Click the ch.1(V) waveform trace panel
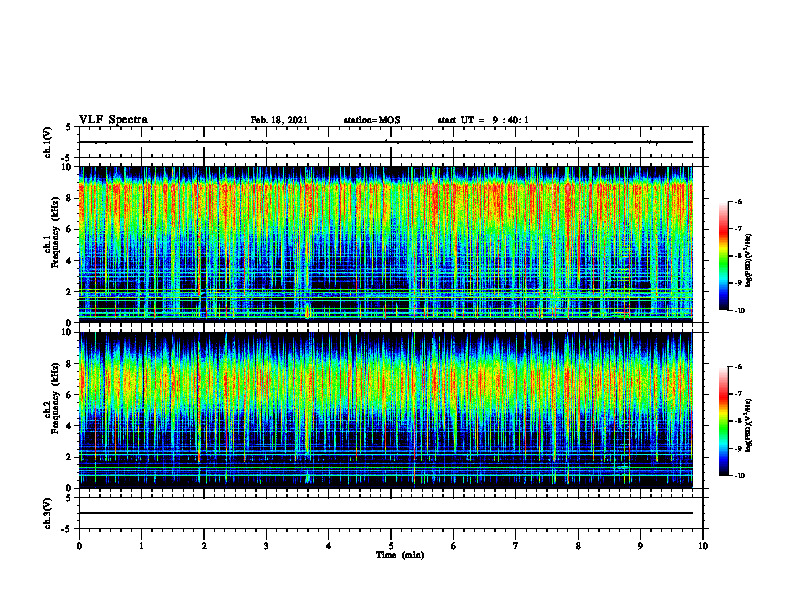Image resolution: width=792 pixels, height=612 pixels. [x=391, y=142]
